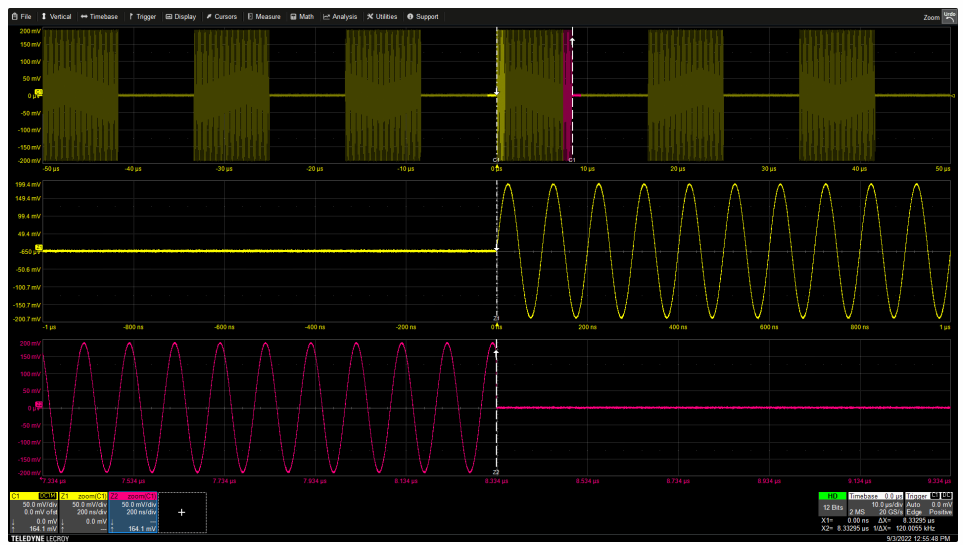Viewport: 963px width, 545px height.
Task: Add a new trace with plus box
Action: pyautogui.click(x=182, y=512)
